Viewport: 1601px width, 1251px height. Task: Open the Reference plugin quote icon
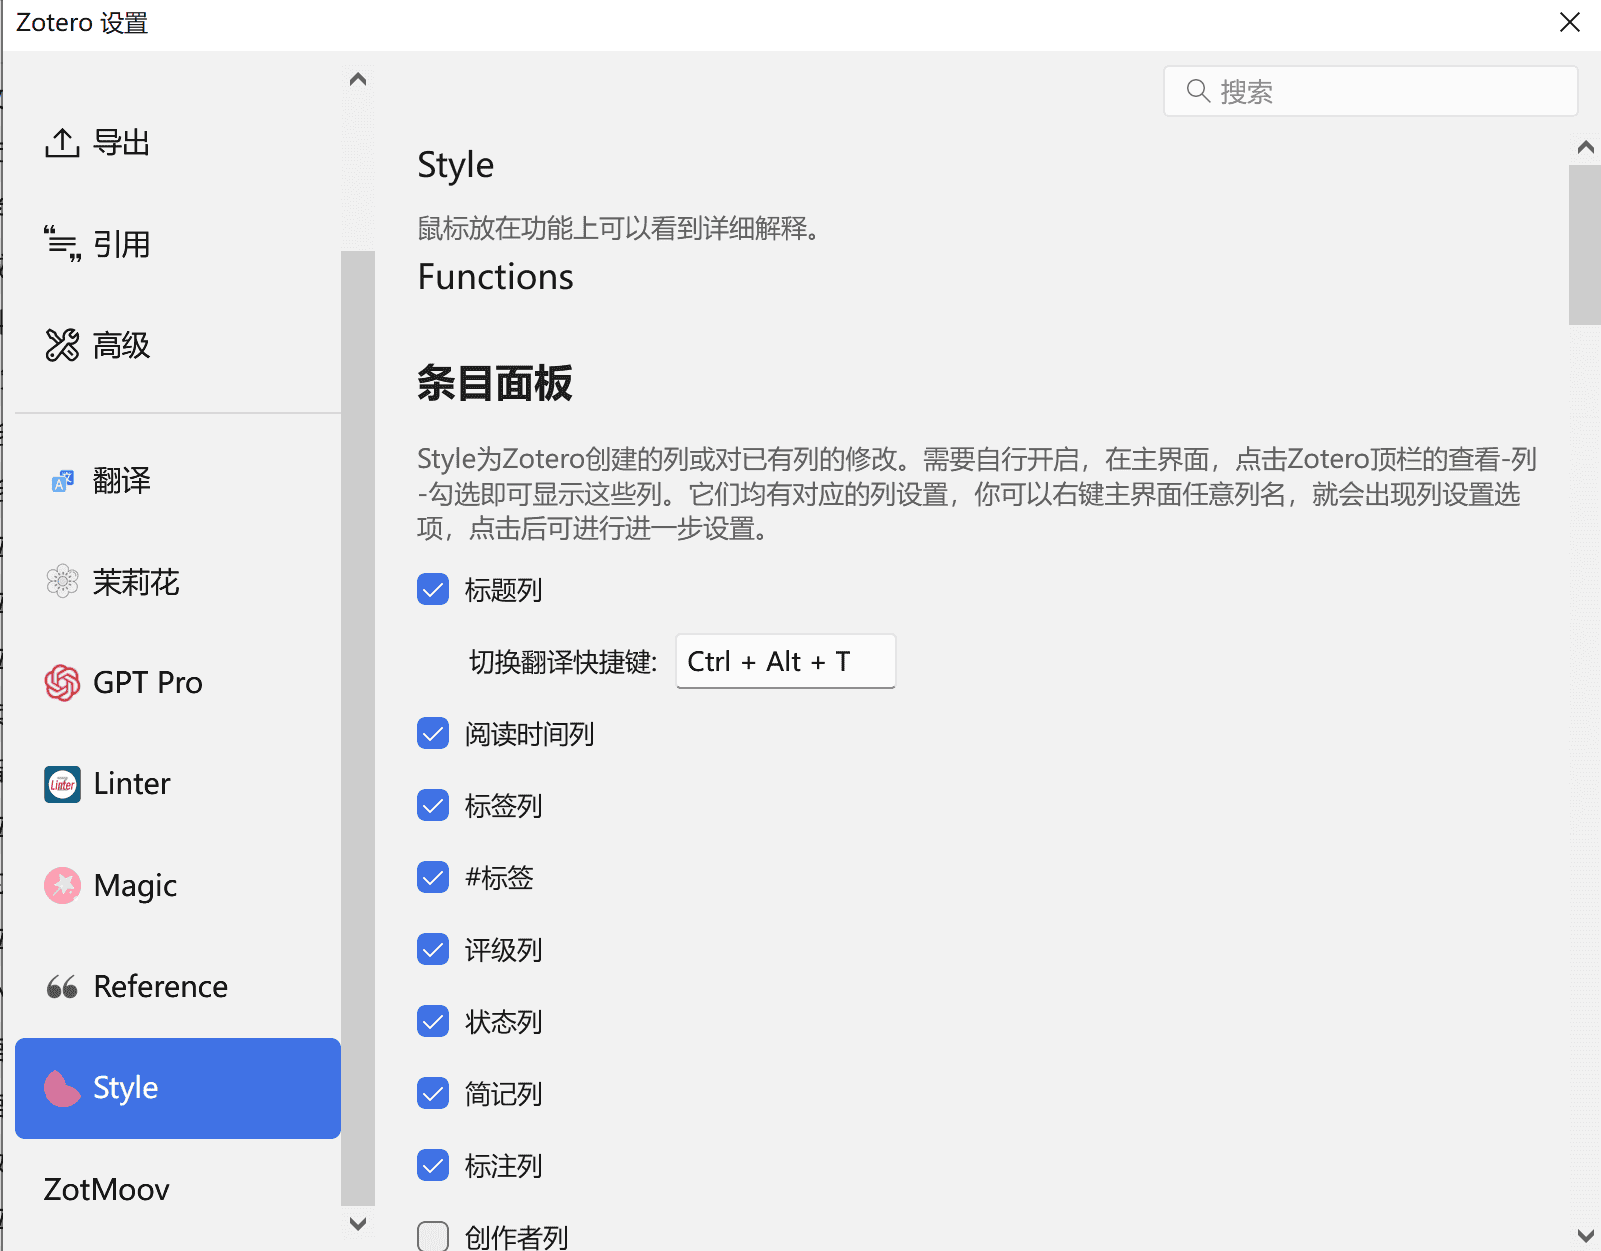click(x=62, y=986)
